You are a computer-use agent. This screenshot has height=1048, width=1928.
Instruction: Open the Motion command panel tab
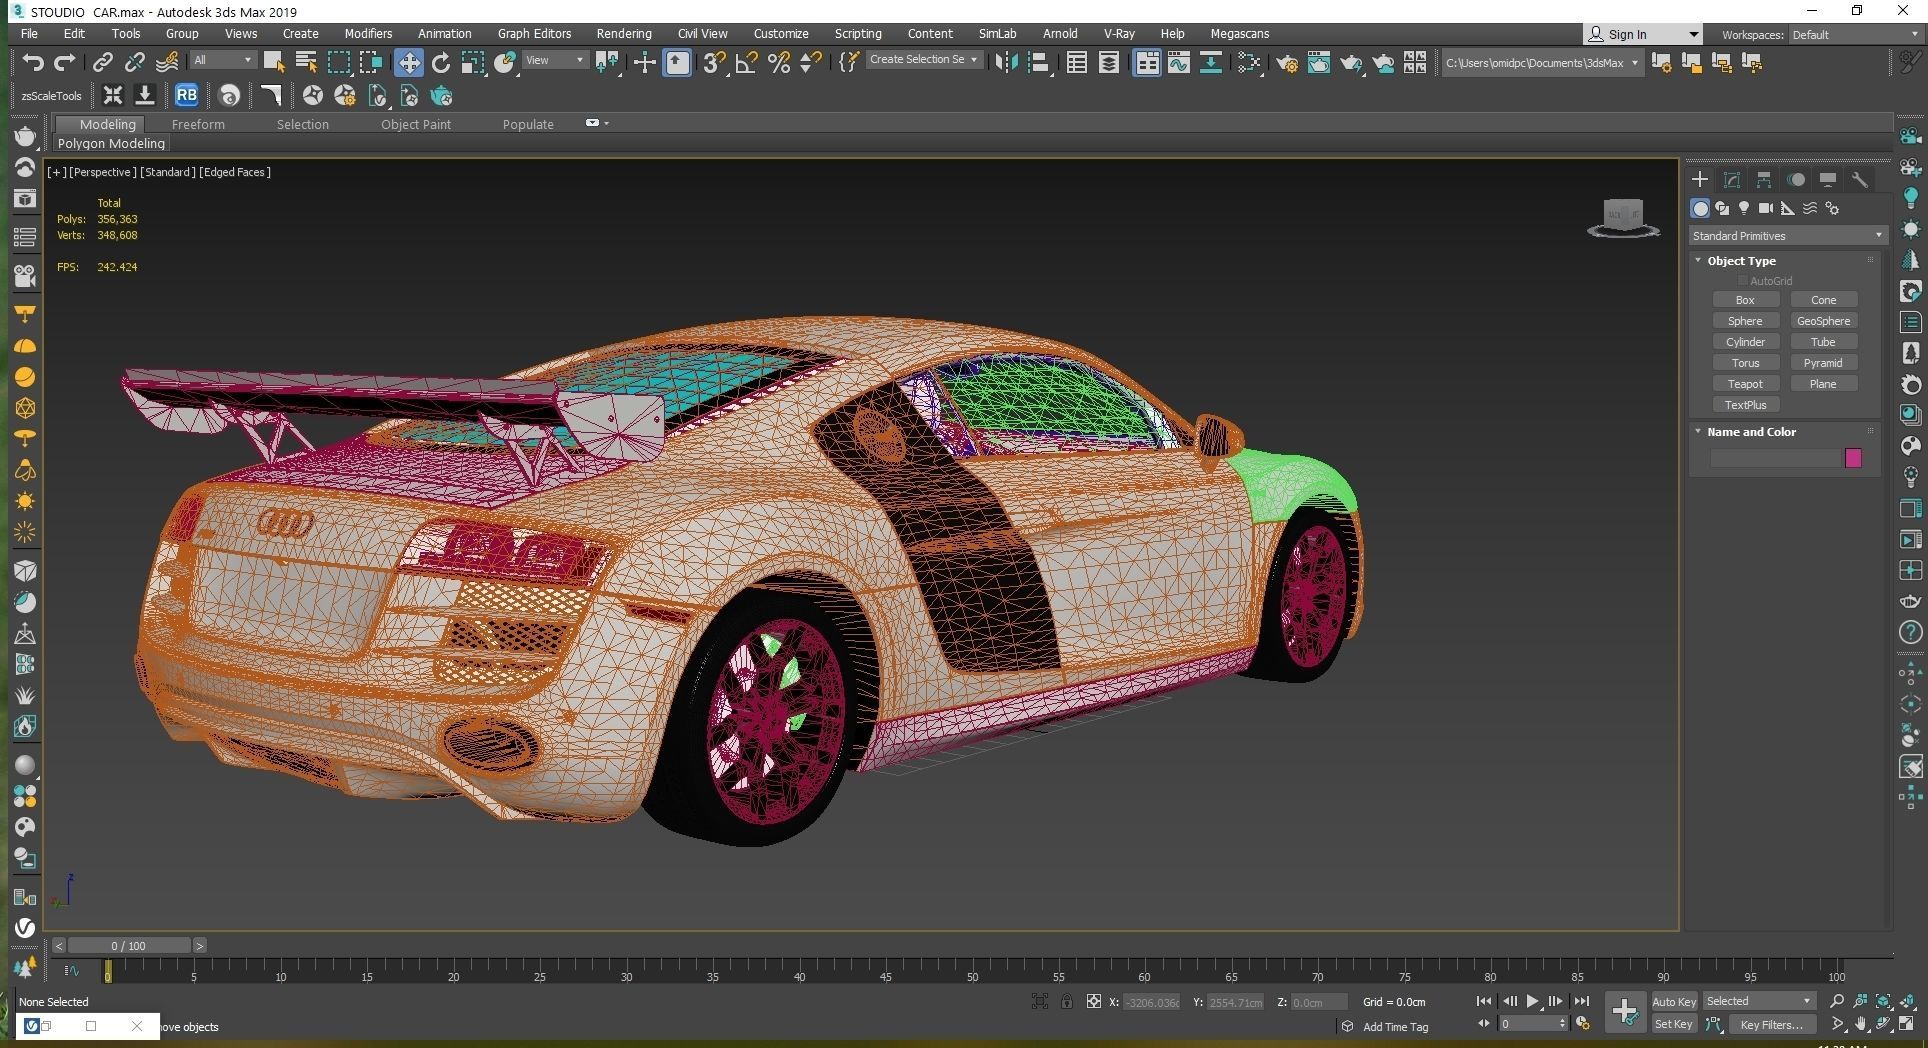coord(1796,180)
